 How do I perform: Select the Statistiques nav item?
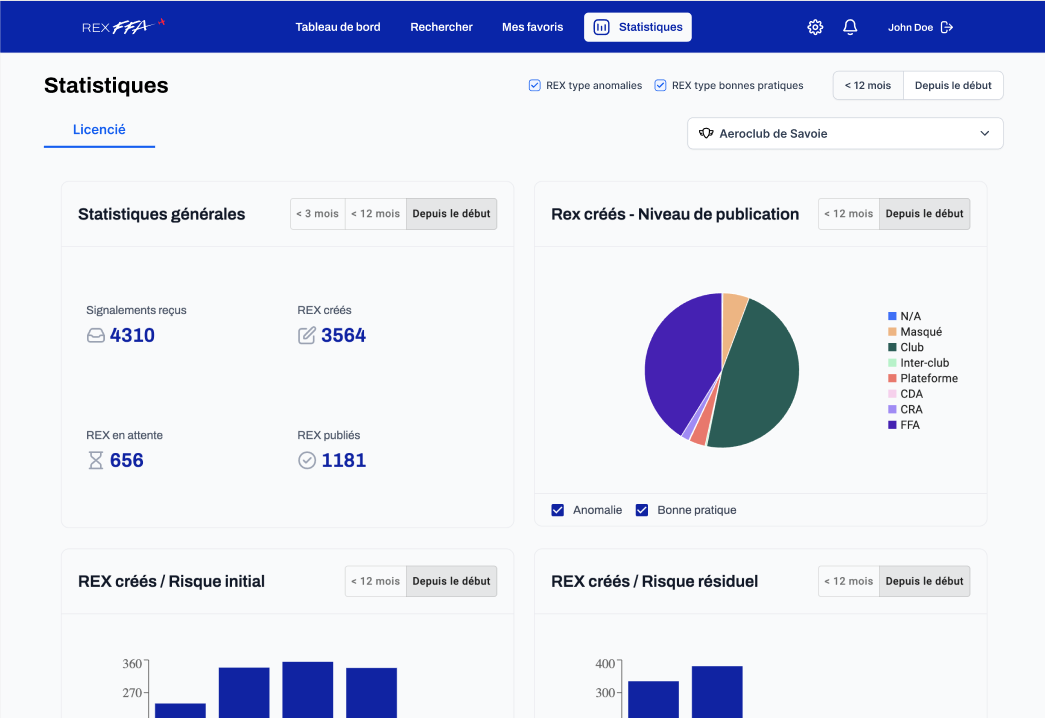tap(638, 27)
